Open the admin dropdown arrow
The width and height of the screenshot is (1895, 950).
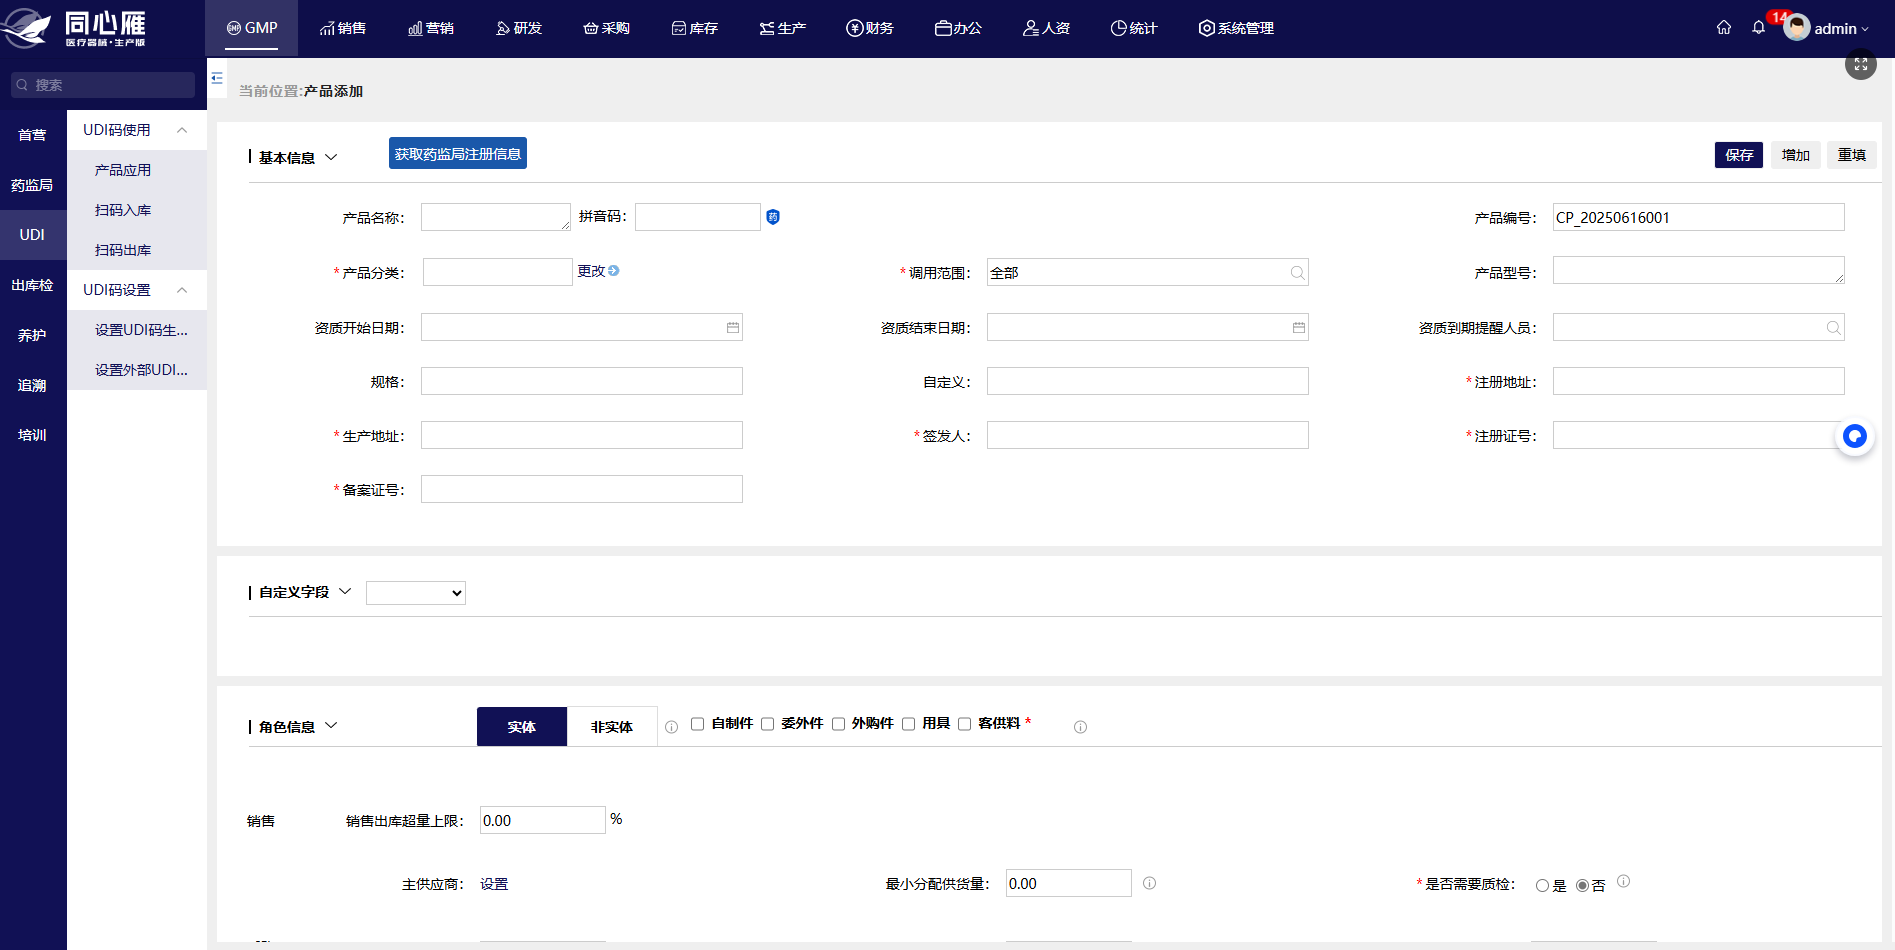tap(1865, 30)
